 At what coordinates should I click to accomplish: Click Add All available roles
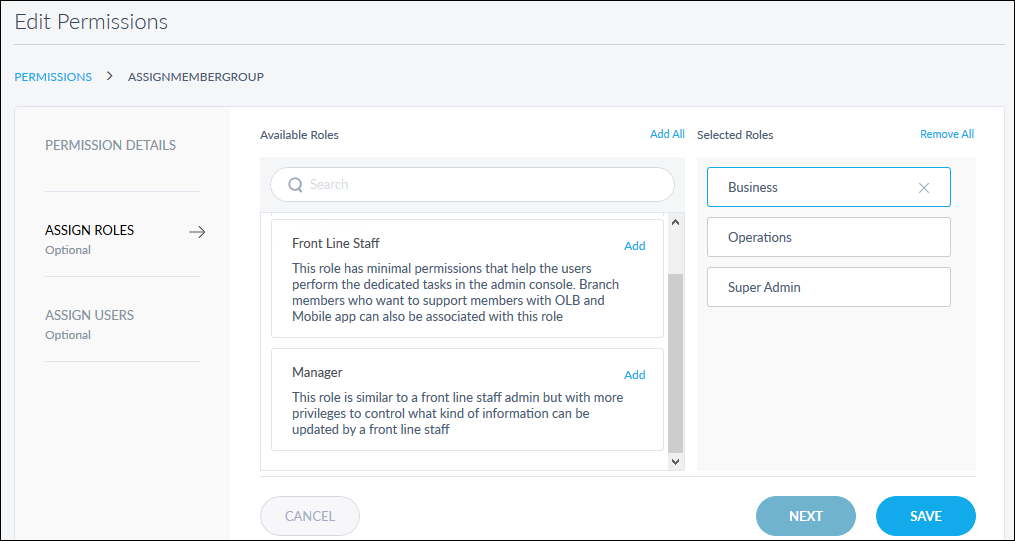click(x=667, y=134)
